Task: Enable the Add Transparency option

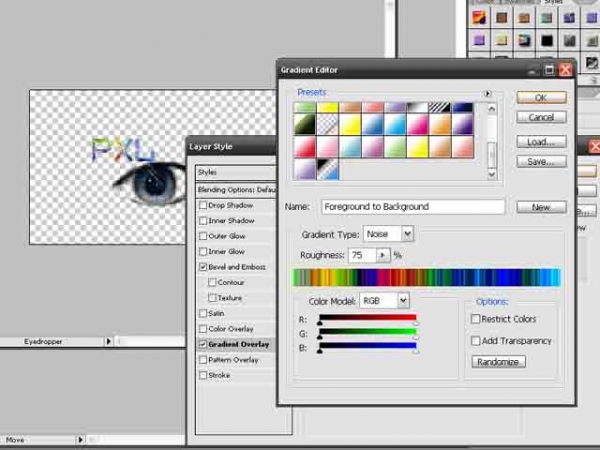Action: (x=475, y=341)
